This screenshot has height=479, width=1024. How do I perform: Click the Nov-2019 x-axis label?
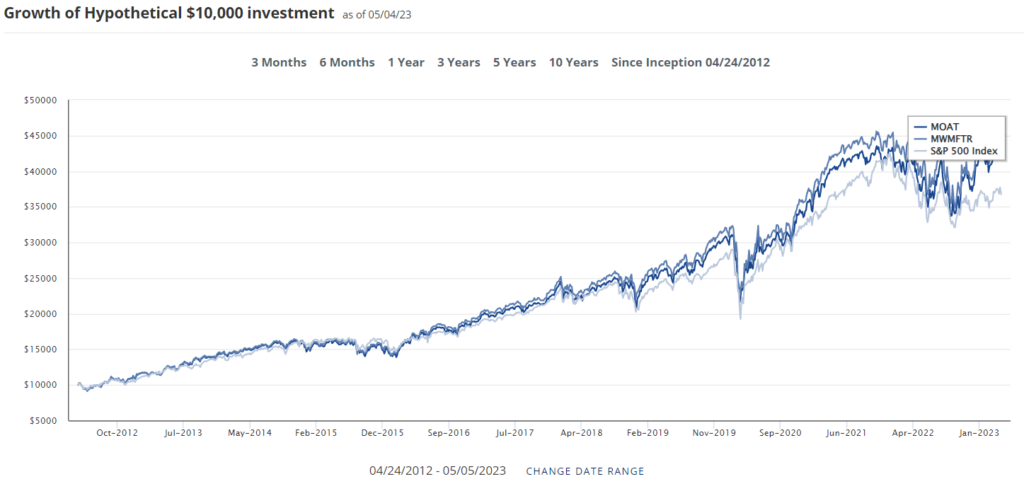point(714,433)
